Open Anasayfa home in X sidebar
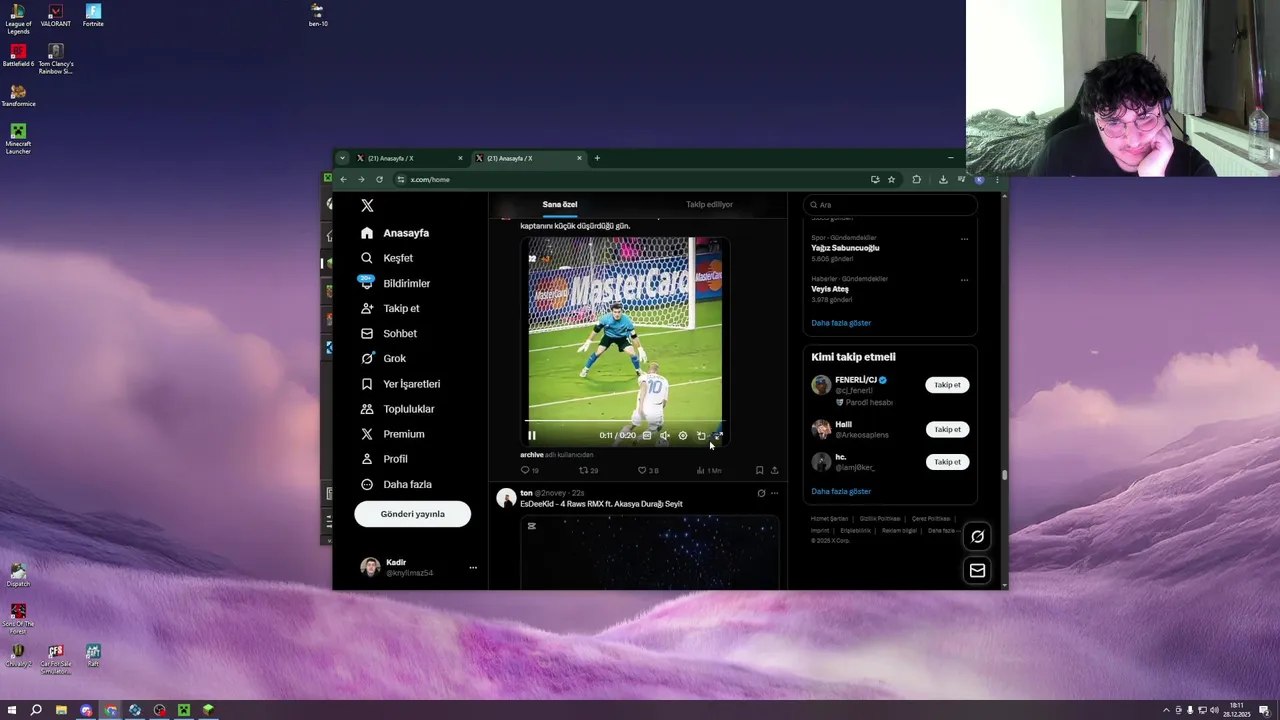The image size is (1280, 720). tap(395, 233)
